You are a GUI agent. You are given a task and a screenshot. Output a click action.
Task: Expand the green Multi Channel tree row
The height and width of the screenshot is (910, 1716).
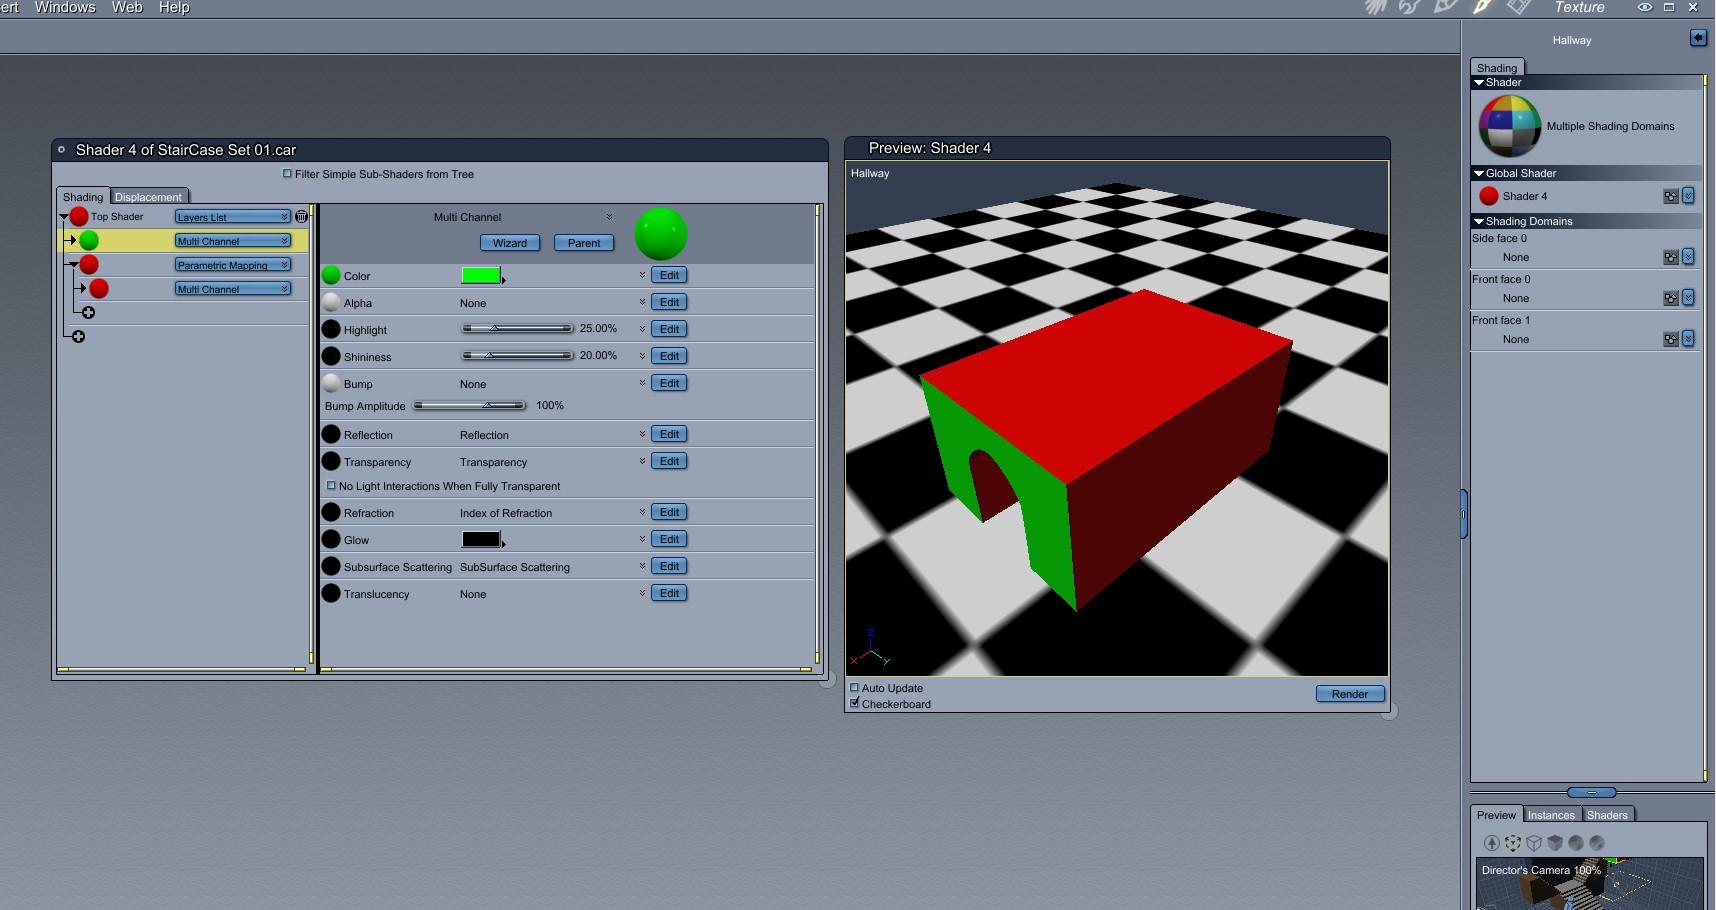click(x=72, y=240)
